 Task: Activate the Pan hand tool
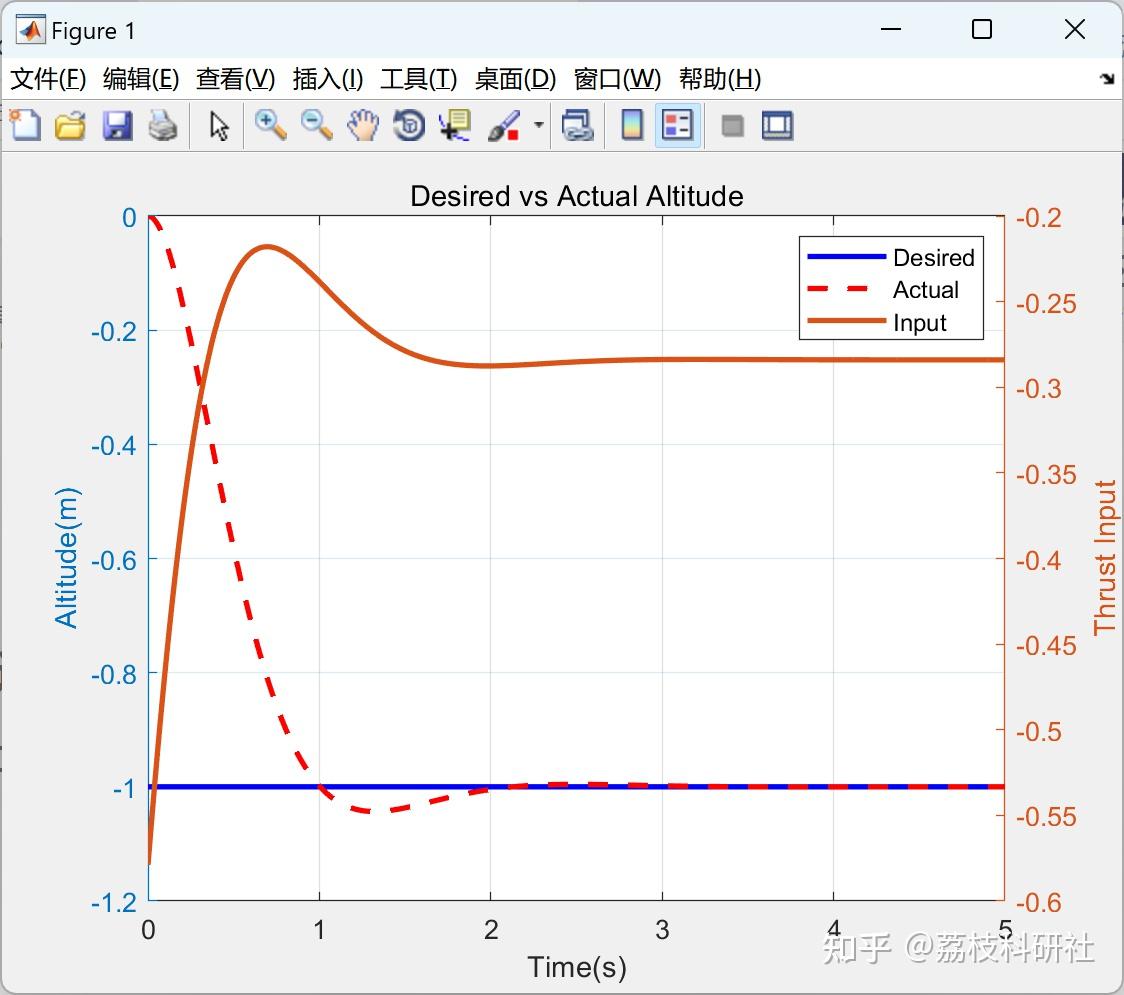[x=363, y=125]
